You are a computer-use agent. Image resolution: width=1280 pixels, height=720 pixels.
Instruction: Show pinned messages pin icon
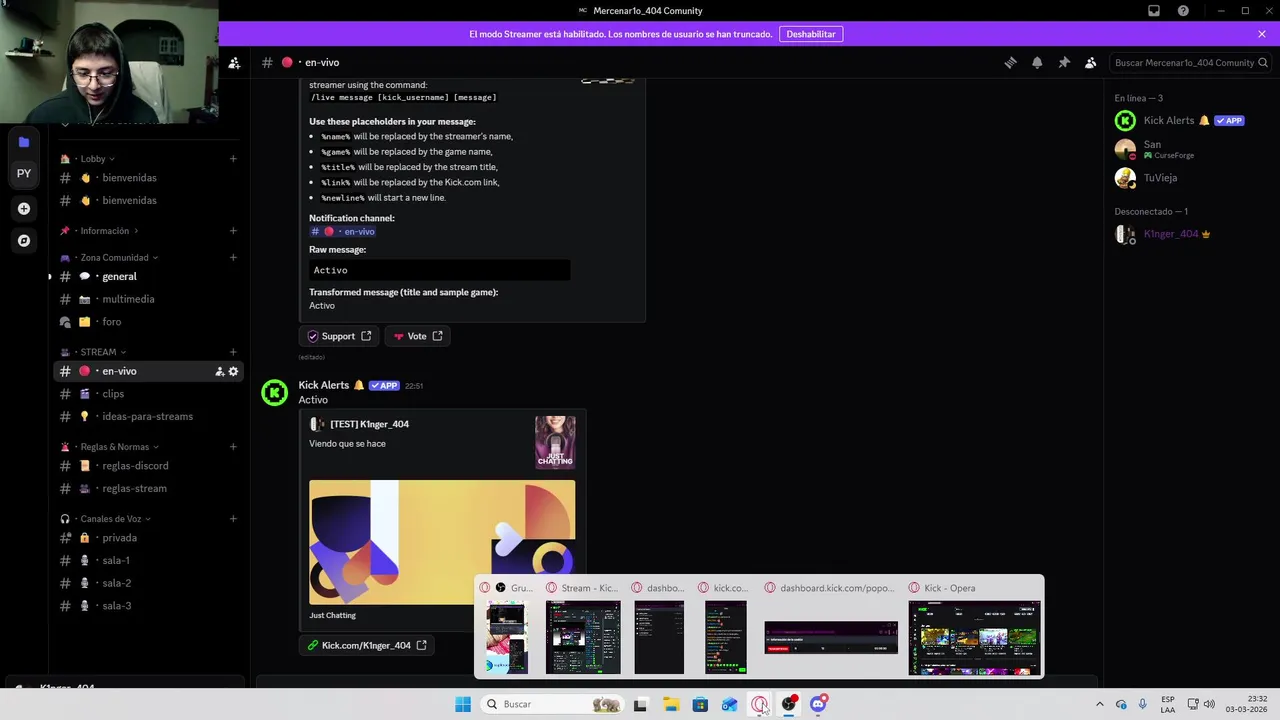click(x=1064, y=62)
